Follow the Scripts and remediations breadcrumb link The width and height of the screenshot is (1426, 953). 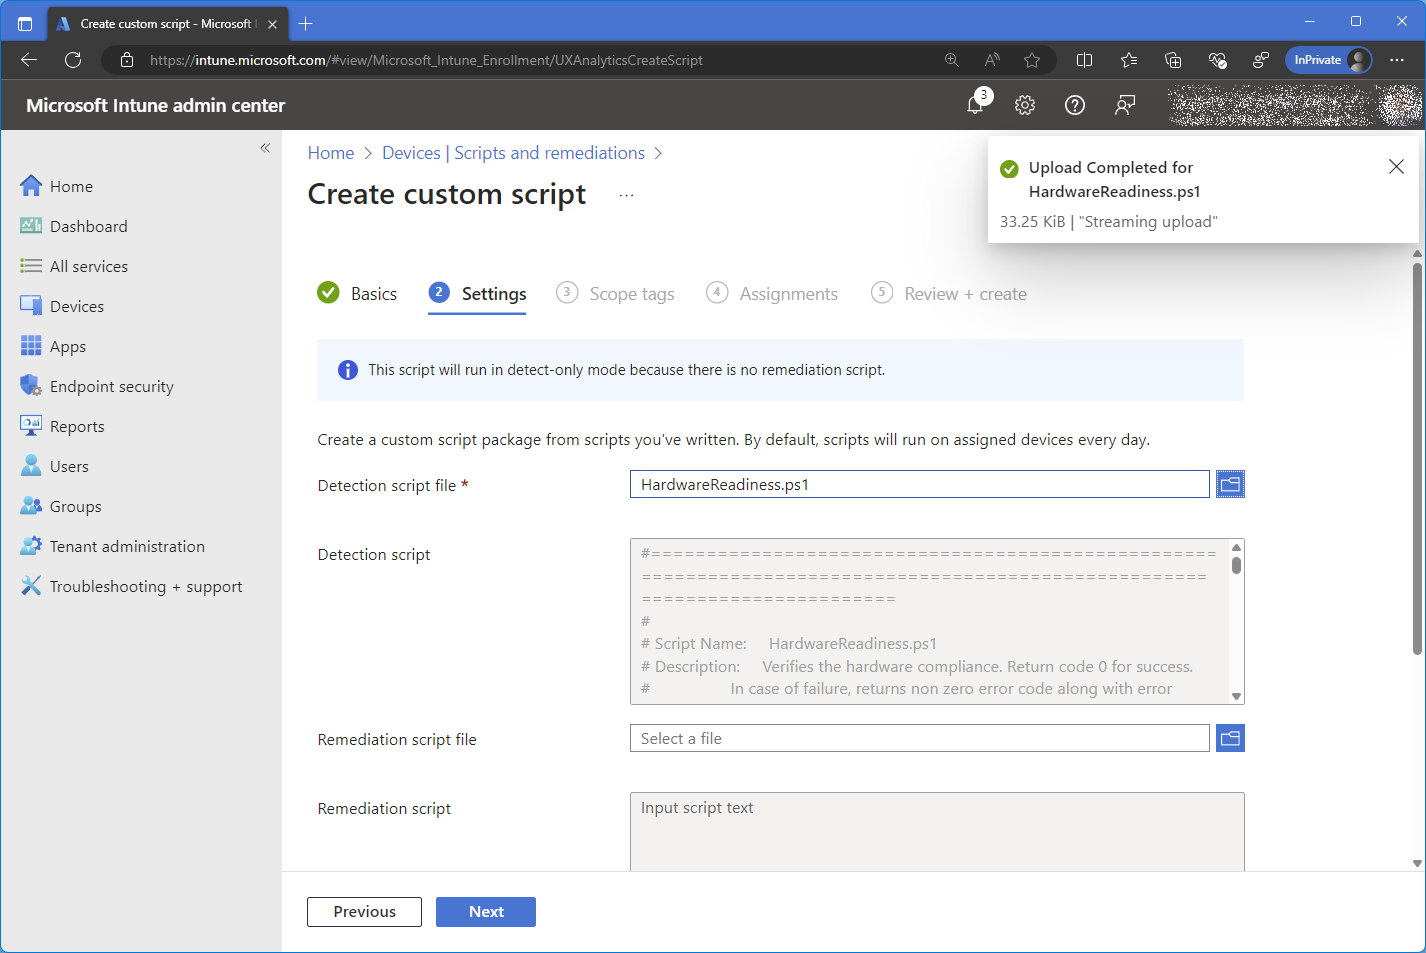pos(513,153)
